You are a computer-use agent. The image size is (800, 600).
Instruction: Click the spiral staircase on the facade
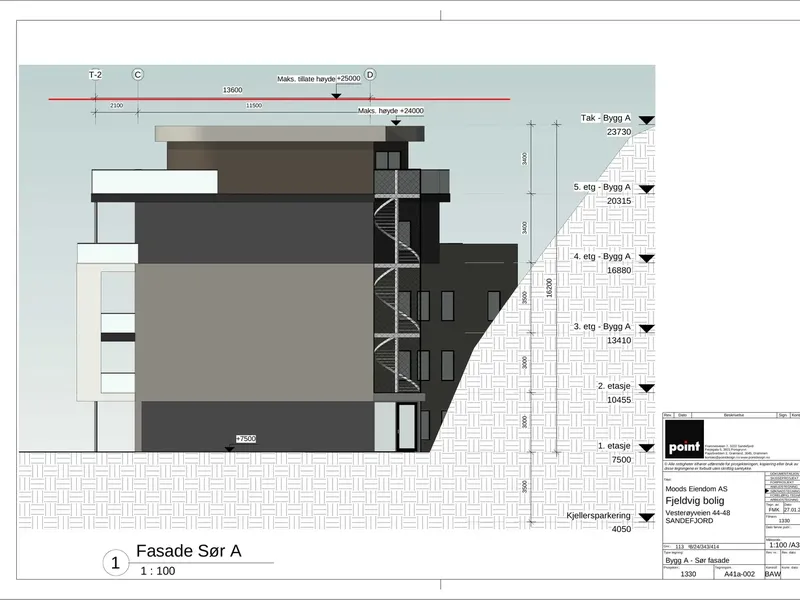(x=397, y=286)
